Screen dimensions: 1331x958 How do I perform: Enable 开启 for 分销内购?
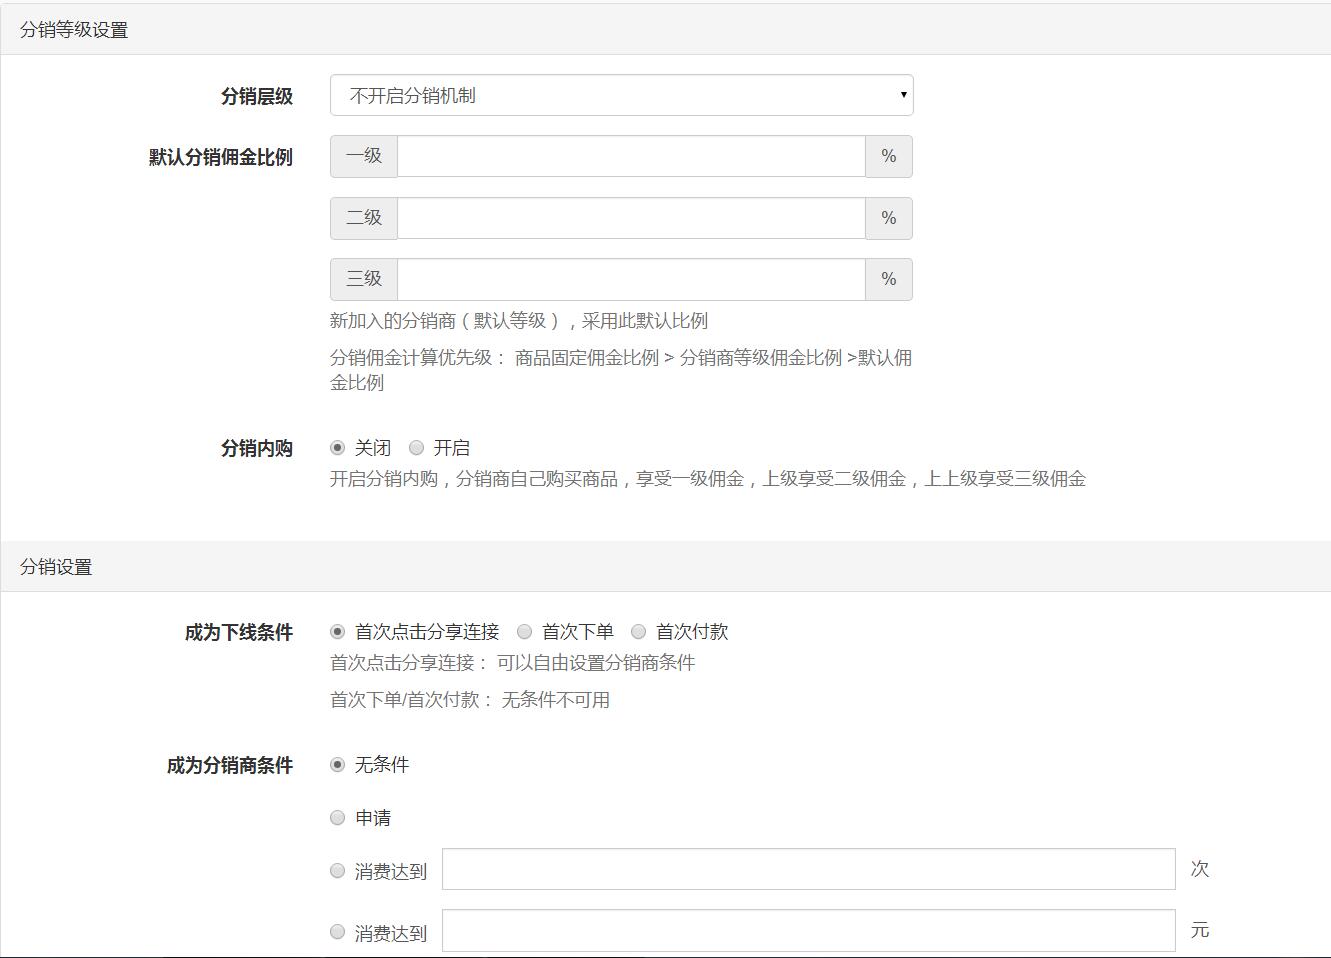416,447
